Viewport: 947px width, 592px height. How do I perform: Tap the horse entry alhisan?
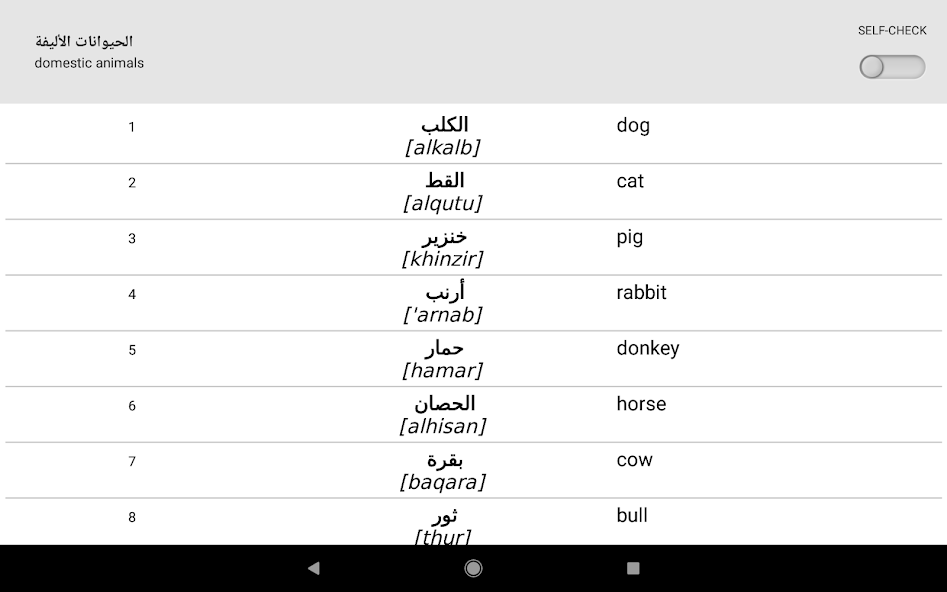(443, 414)
